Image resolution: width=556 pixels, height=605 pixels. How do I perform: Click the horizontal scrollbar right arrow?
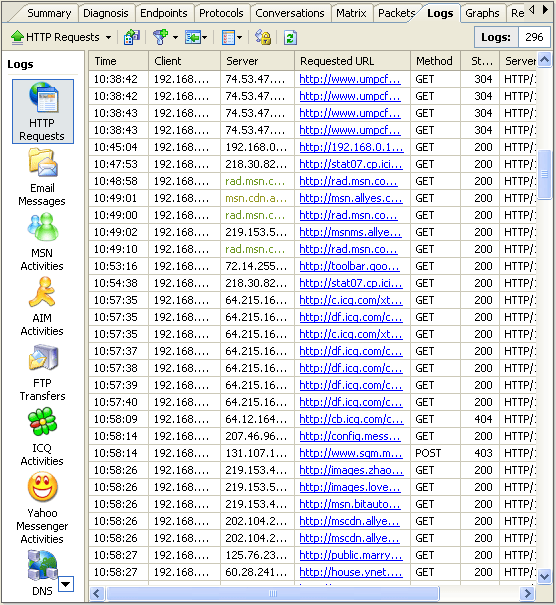coord(527,593)
